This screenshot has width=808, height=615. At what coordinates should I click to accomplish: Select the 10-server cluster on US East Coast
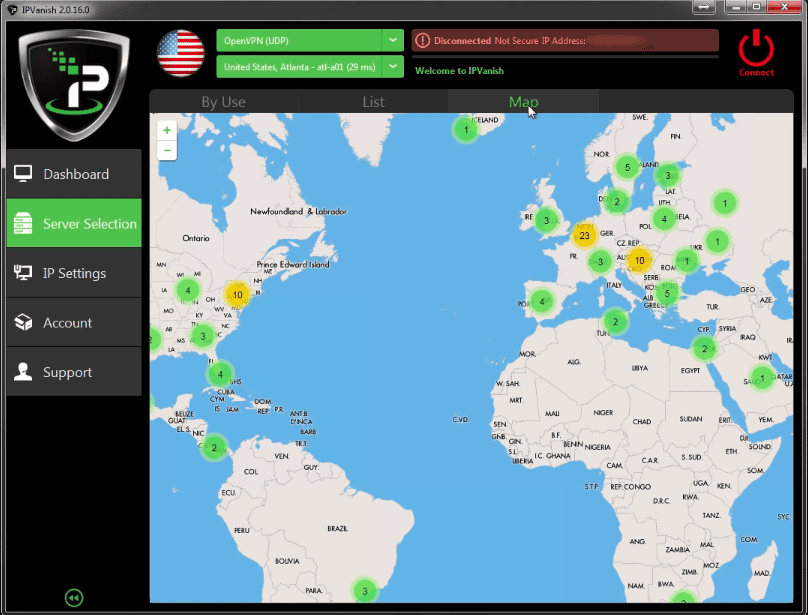pyautogui.click(x=238, y=295)
